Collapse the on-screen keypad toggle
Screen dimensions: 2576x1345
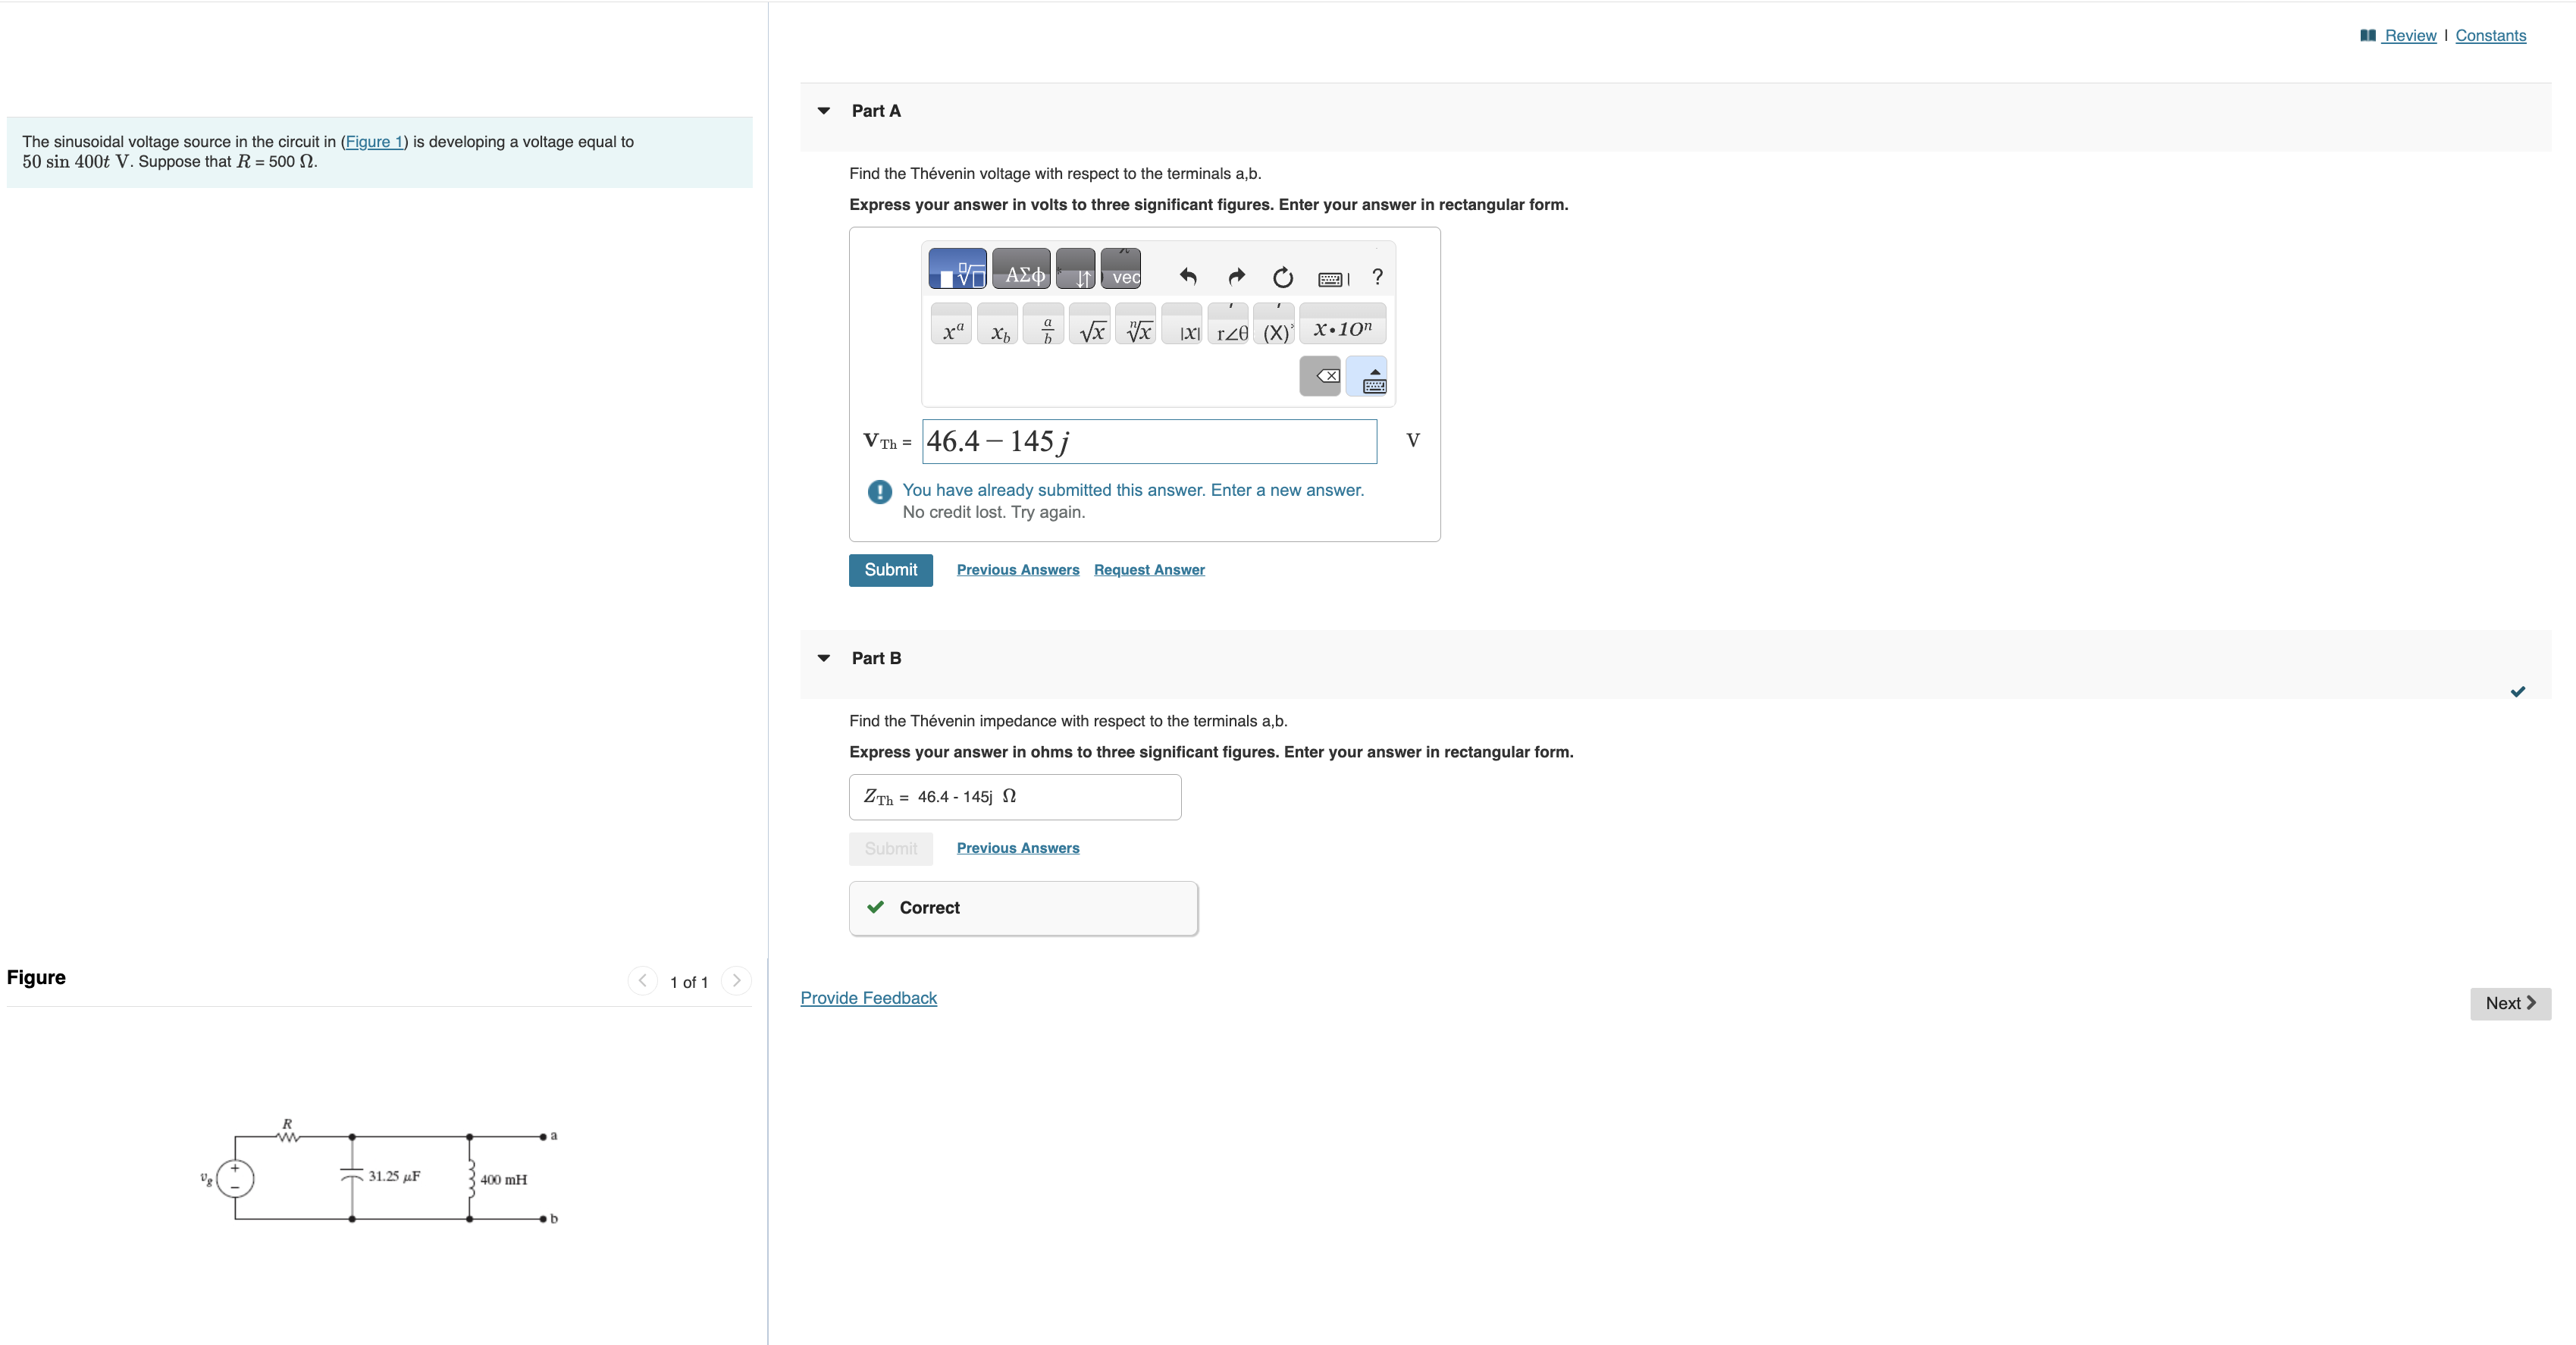pos(1366,376)
